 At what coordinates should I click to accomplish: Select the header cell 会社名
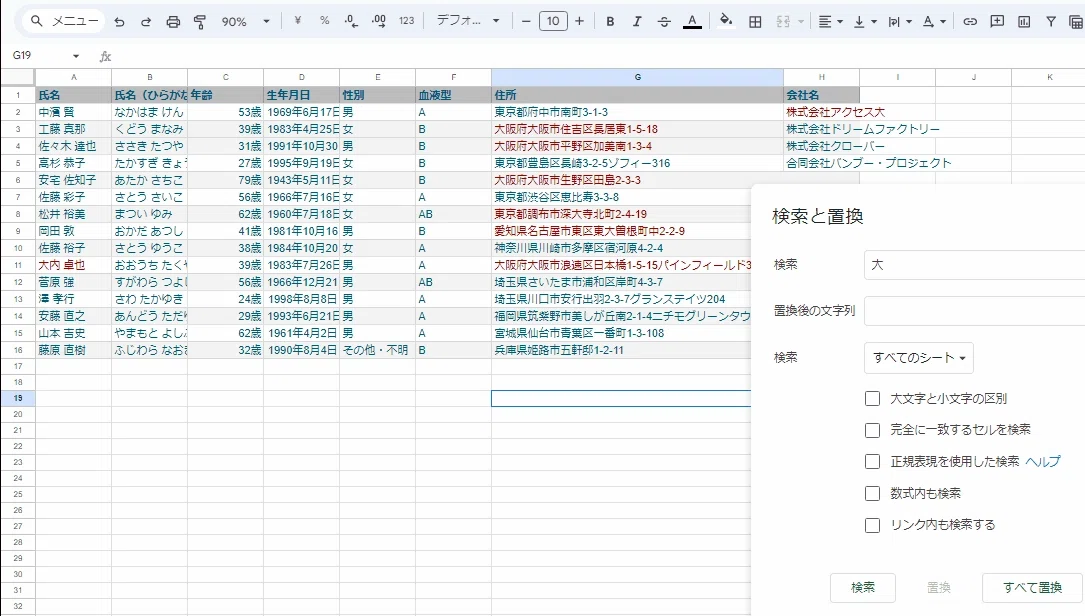point(821,95)
